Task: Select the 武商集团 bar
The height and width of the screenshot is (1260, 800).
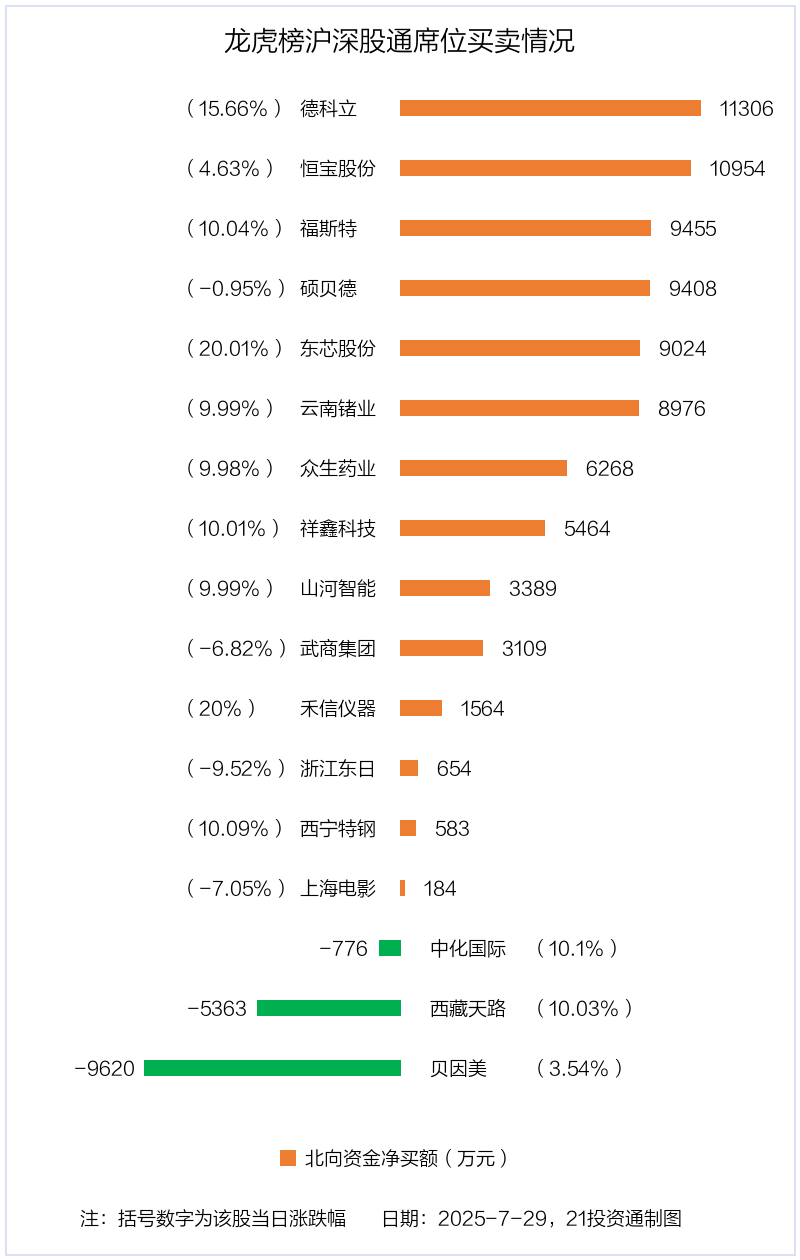Action: pyautogui.click(x=441, y=648)
